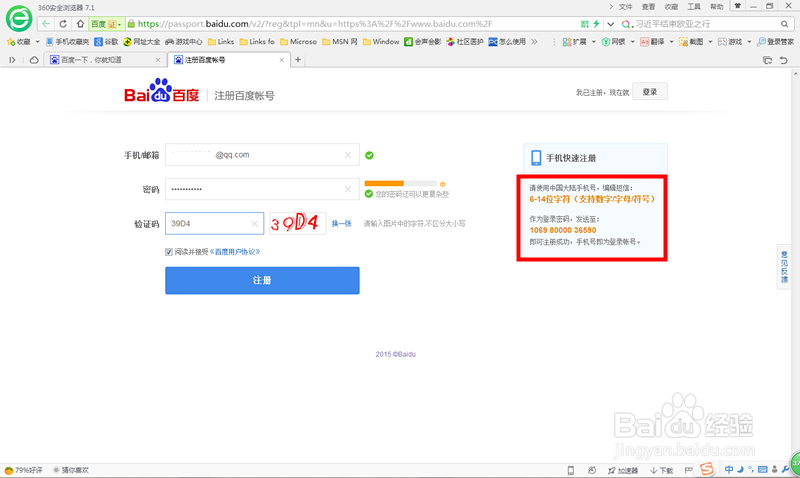The height and width of the screenshot is (478, 800).
Task: Click the 登录管家 login manager icon
Action: (776, 42)
